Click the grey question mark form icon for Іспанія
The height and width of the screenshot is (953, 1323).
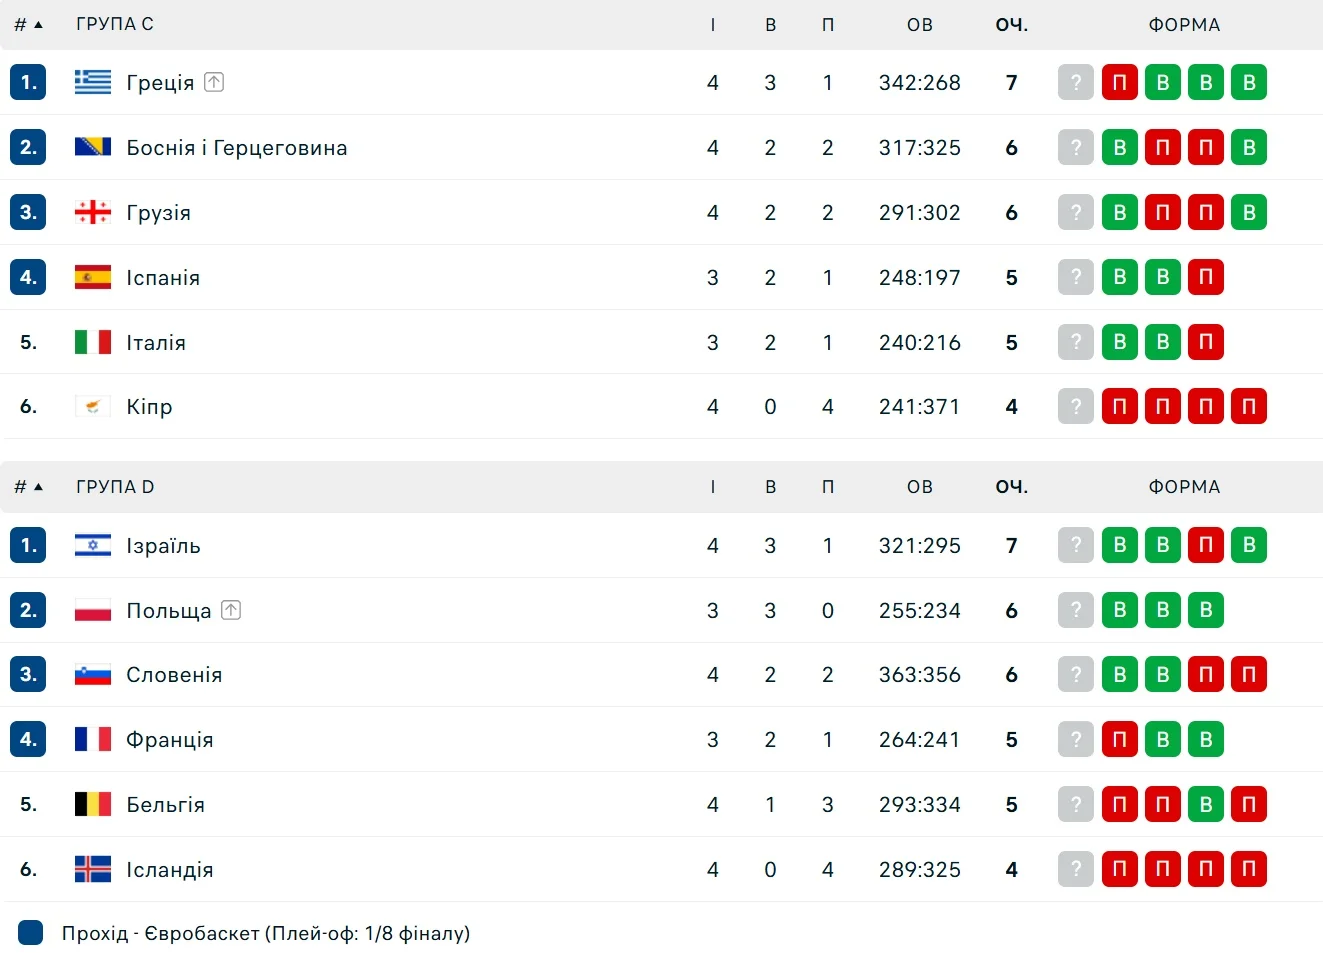pyautogui.click(x=1076, y=277)
